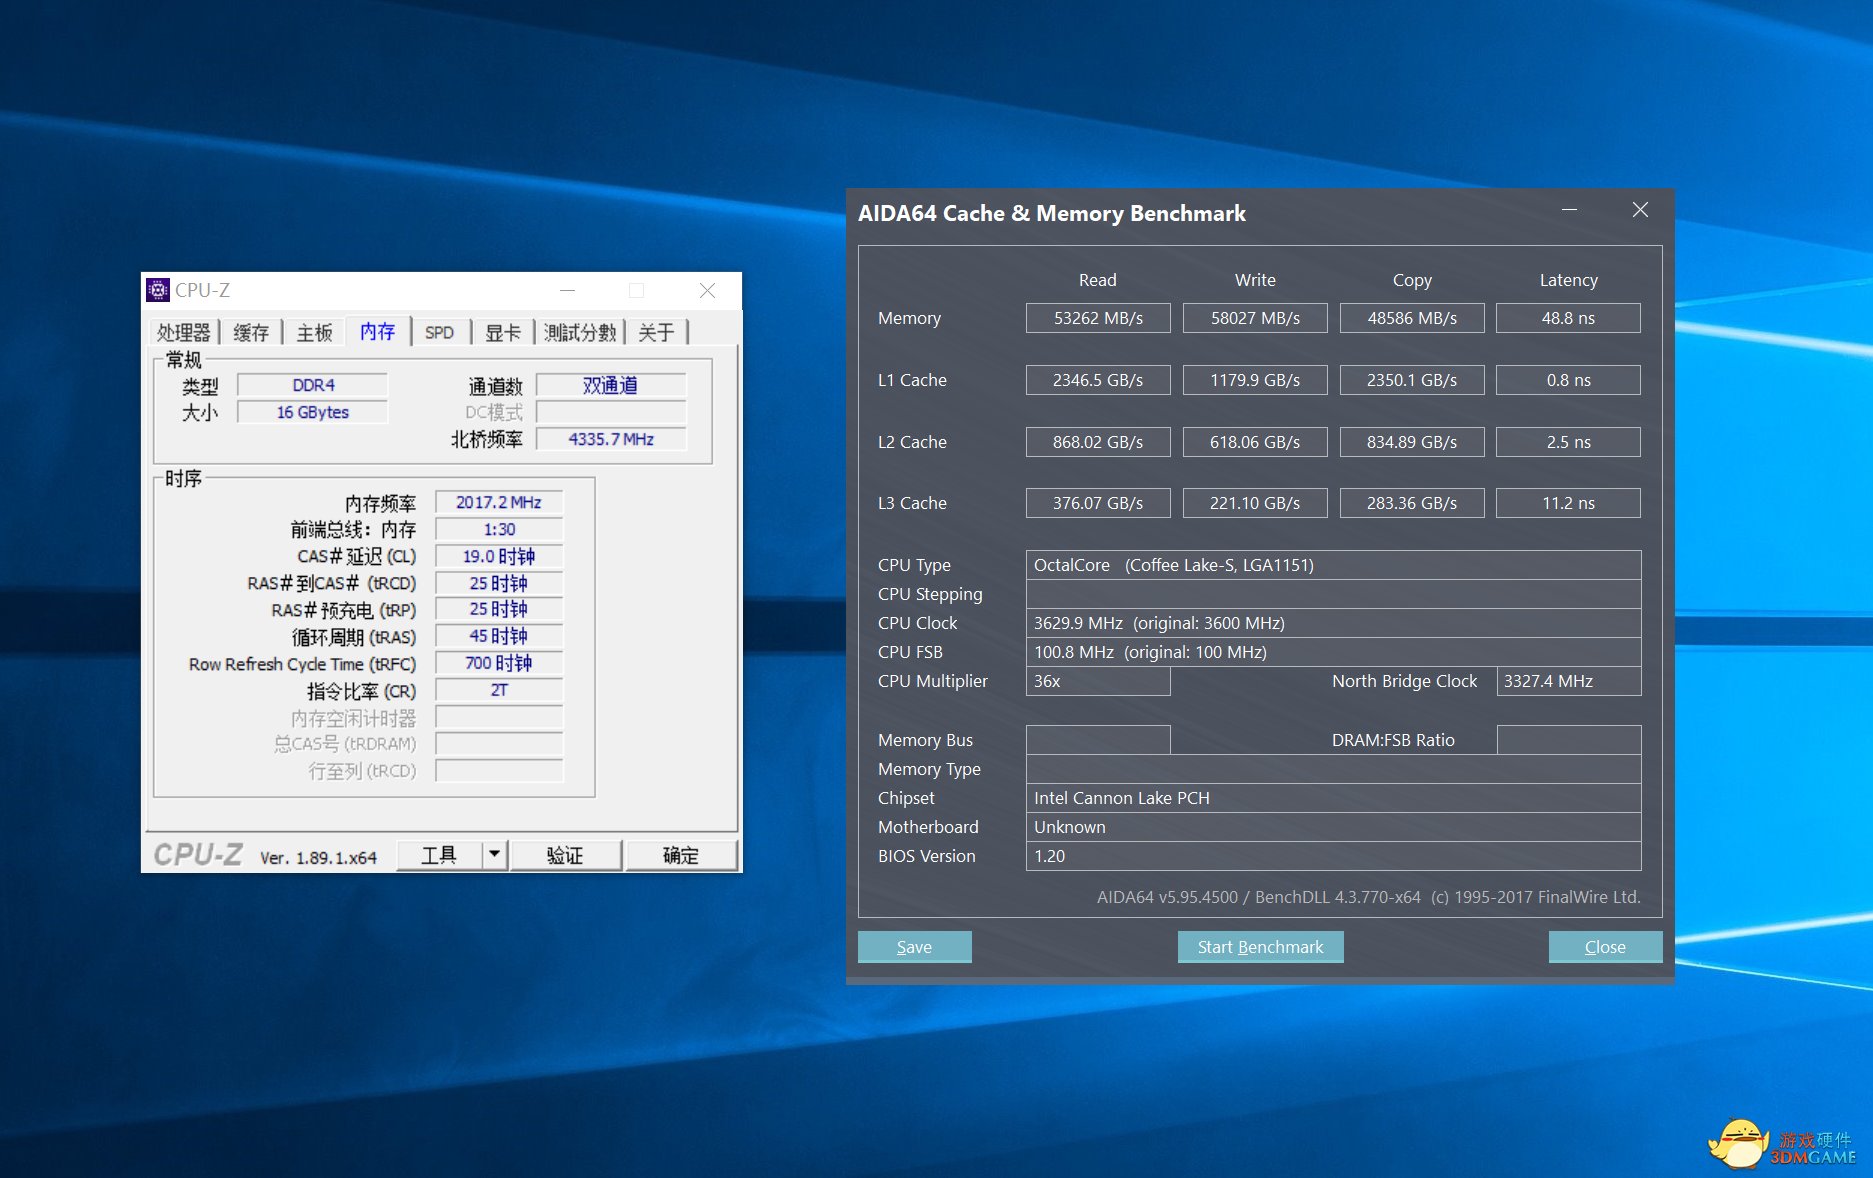Screen dimensions: 1873x1178
Task: Click the Motherboard Unknown field
Action: 1333,827
